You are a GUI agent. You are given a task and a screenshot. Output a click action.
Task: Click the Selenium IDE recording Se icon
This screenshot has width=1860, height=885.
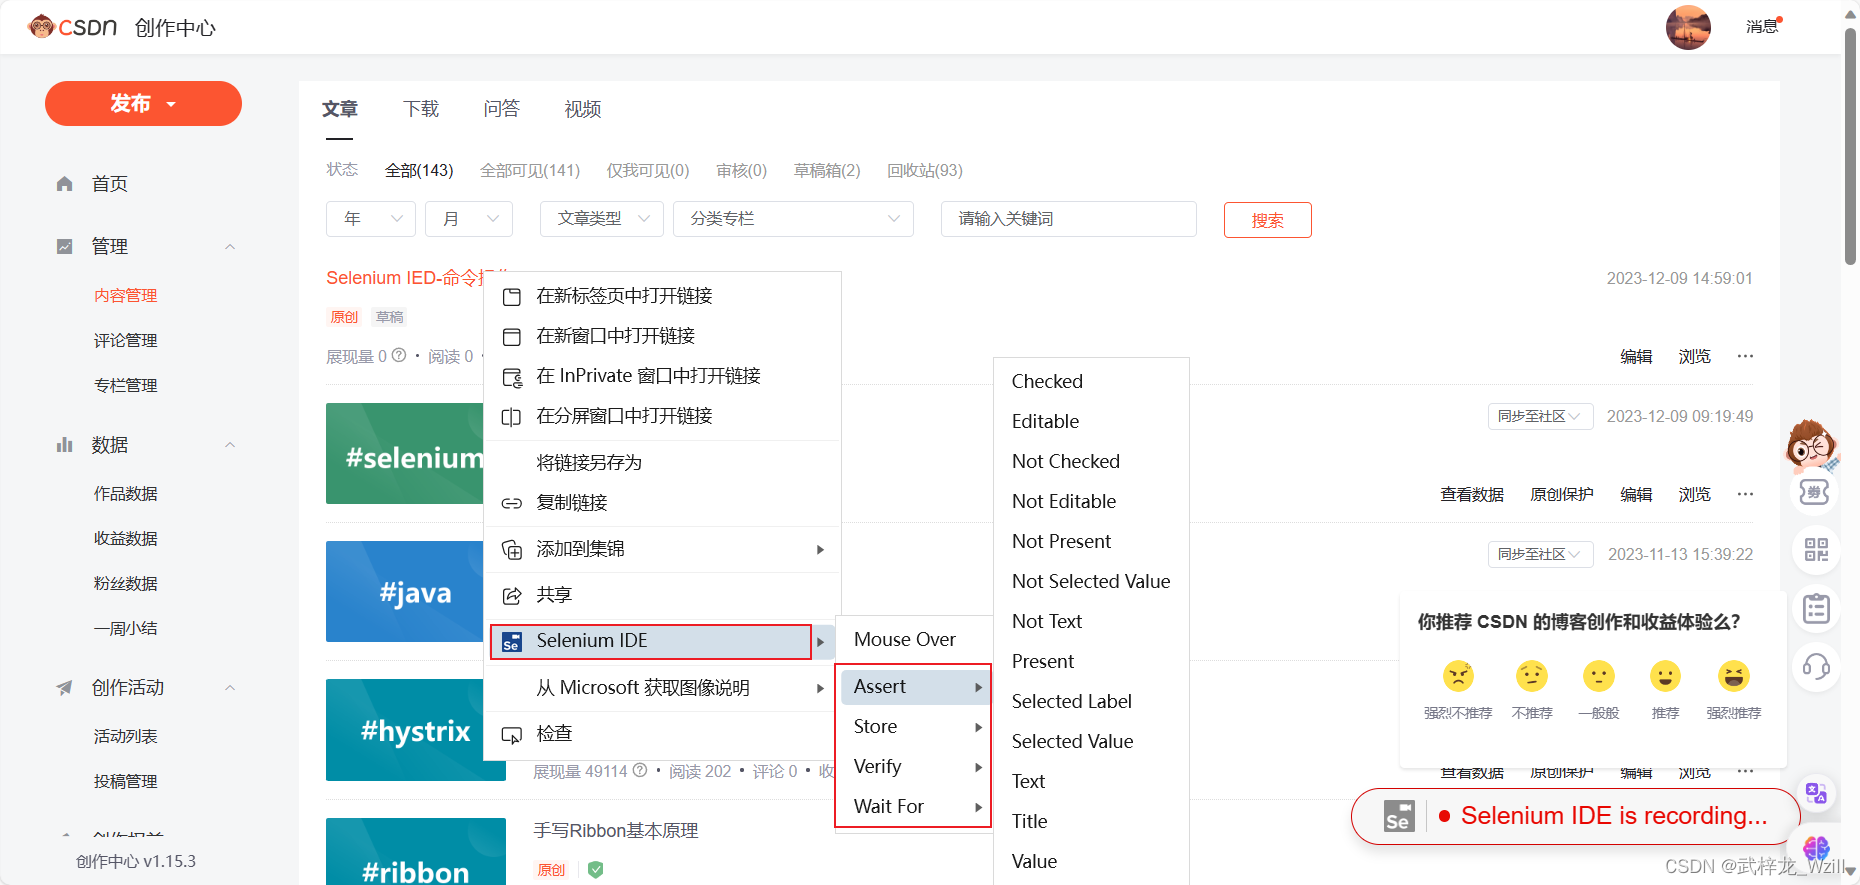click(x=1398, y=816)
